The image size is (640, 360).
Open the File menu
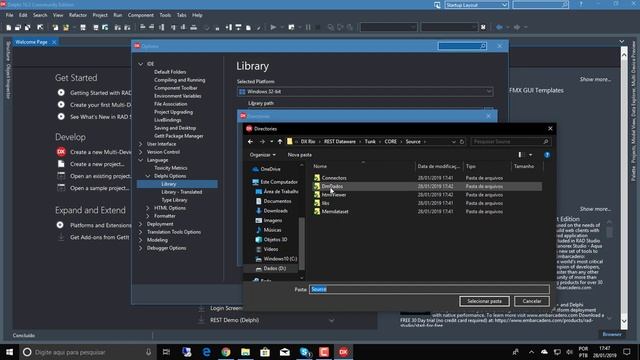point(9,15)
